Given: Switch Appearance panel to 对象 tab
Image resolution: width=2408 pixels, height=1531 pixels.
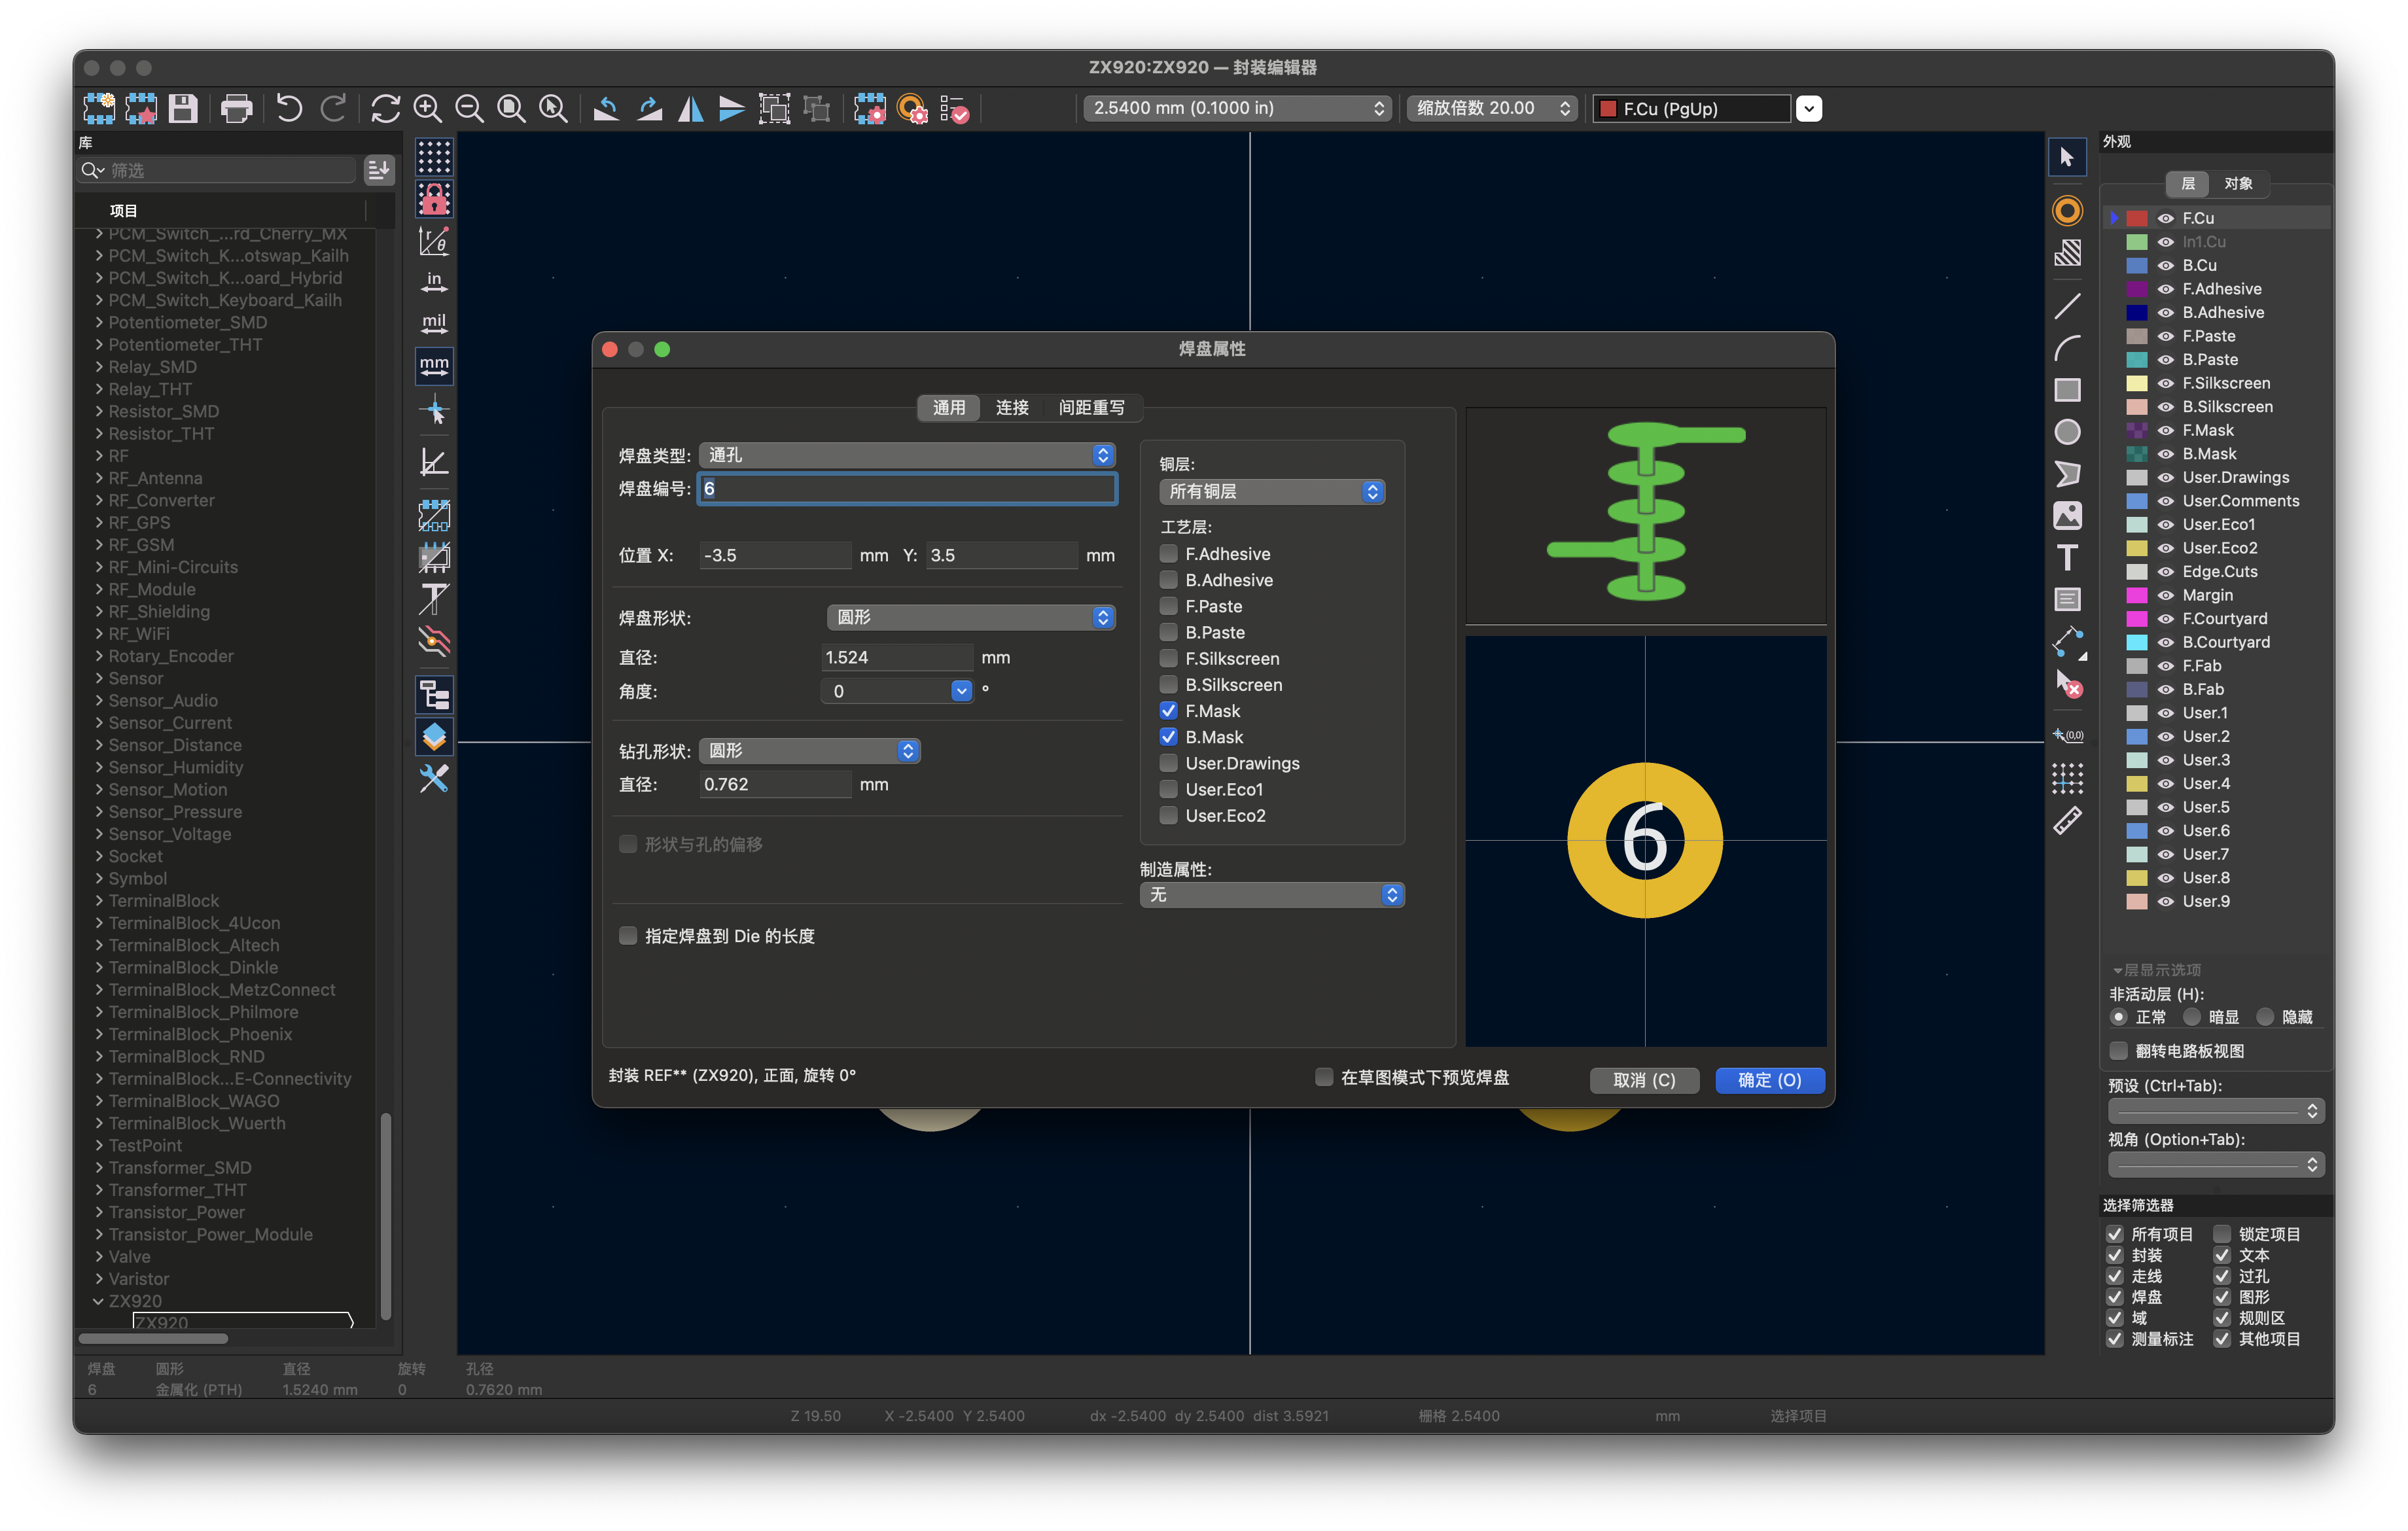Looking at the screenshot, I should tap(2238, 183).
